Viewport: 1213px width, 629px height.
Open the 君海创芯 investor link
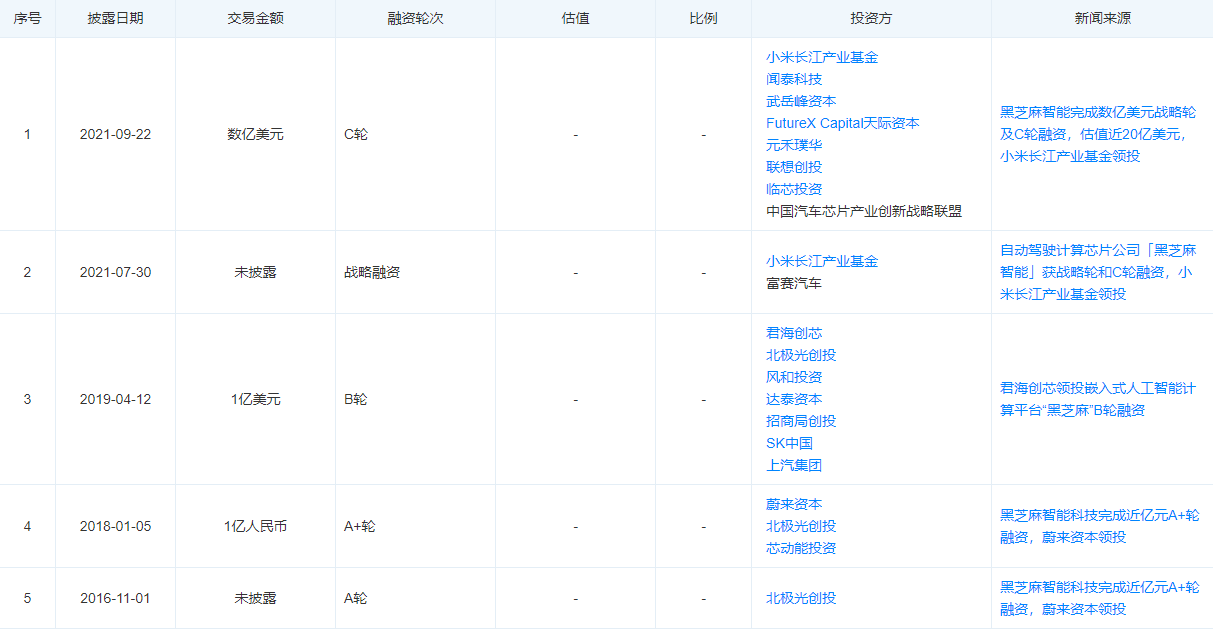click(x=794, y=333)
